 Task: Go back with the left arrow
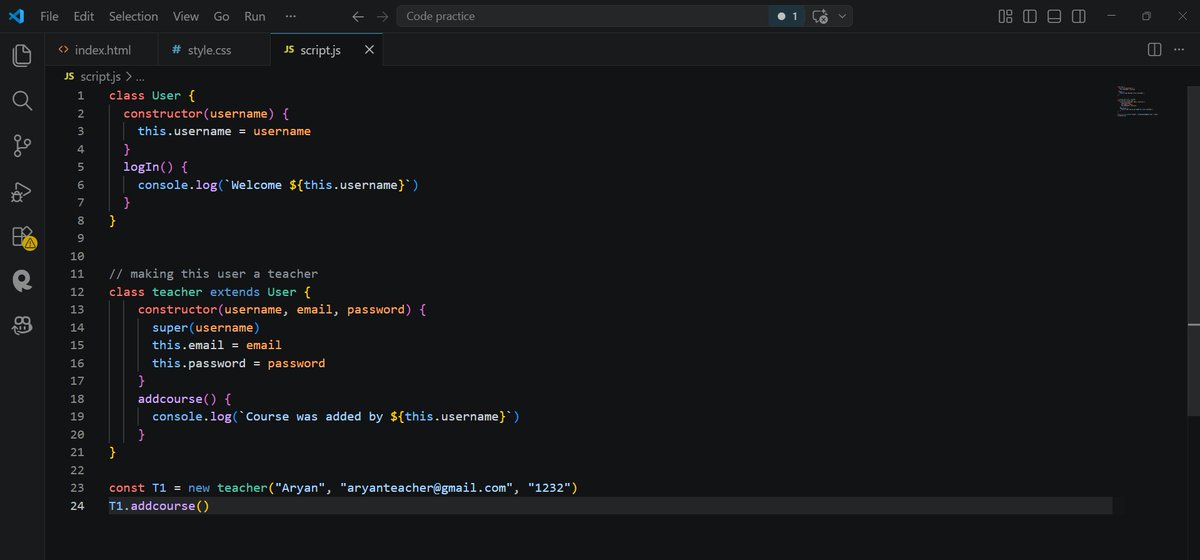[358, 16]
